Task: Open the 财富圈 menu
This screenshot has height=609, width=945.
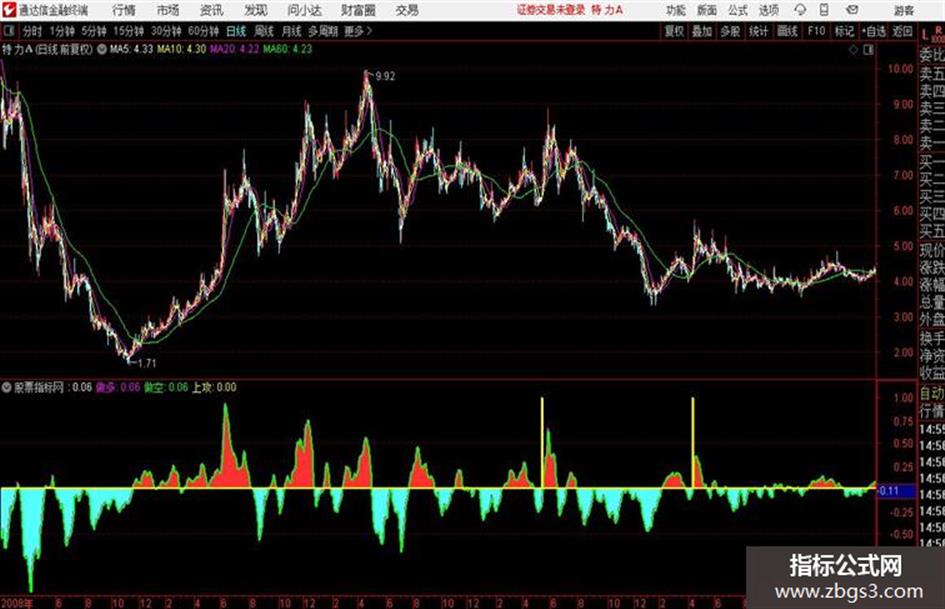Action: [358, 10]
